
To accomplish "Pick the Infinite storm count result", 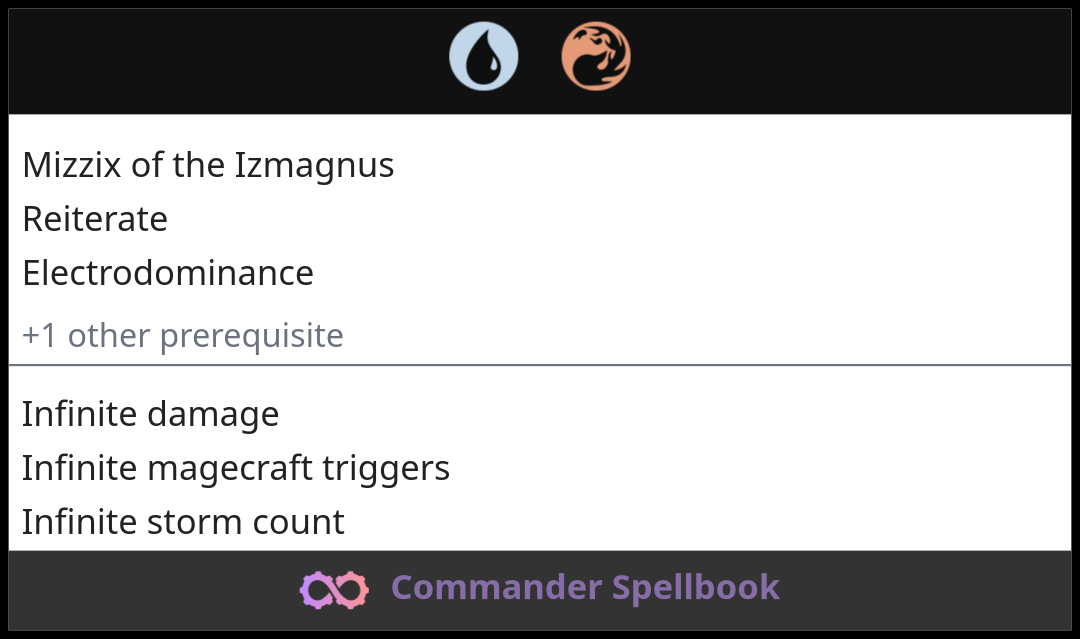I will 183,522.
